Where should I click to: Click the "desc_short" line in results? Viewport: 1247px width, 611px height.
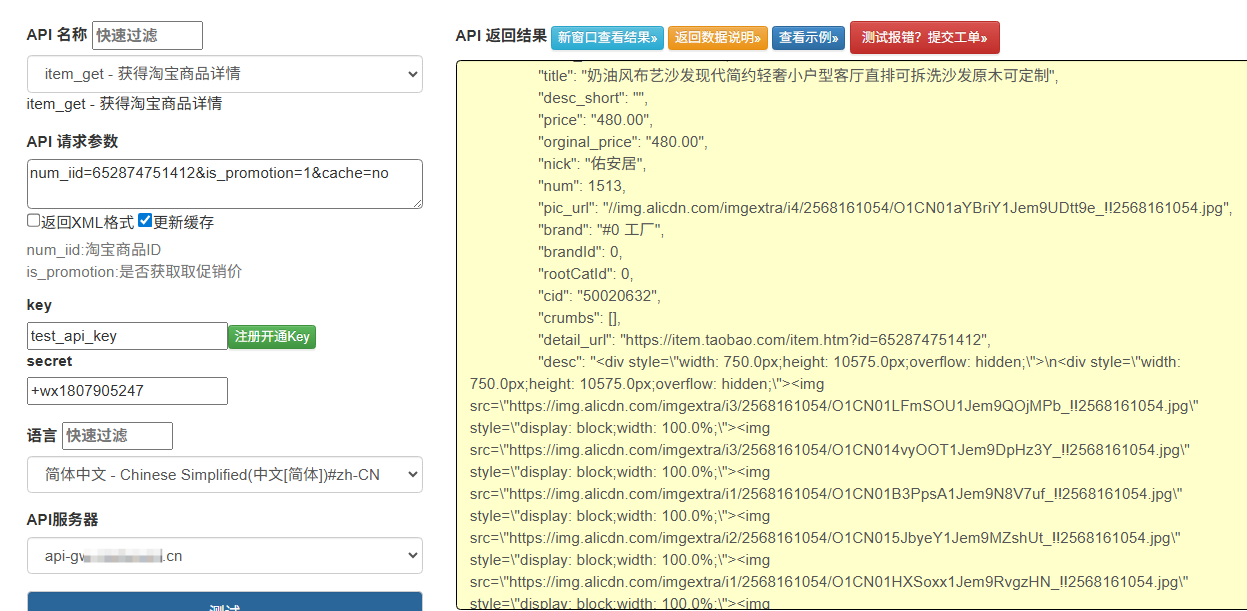coord(593,97)
